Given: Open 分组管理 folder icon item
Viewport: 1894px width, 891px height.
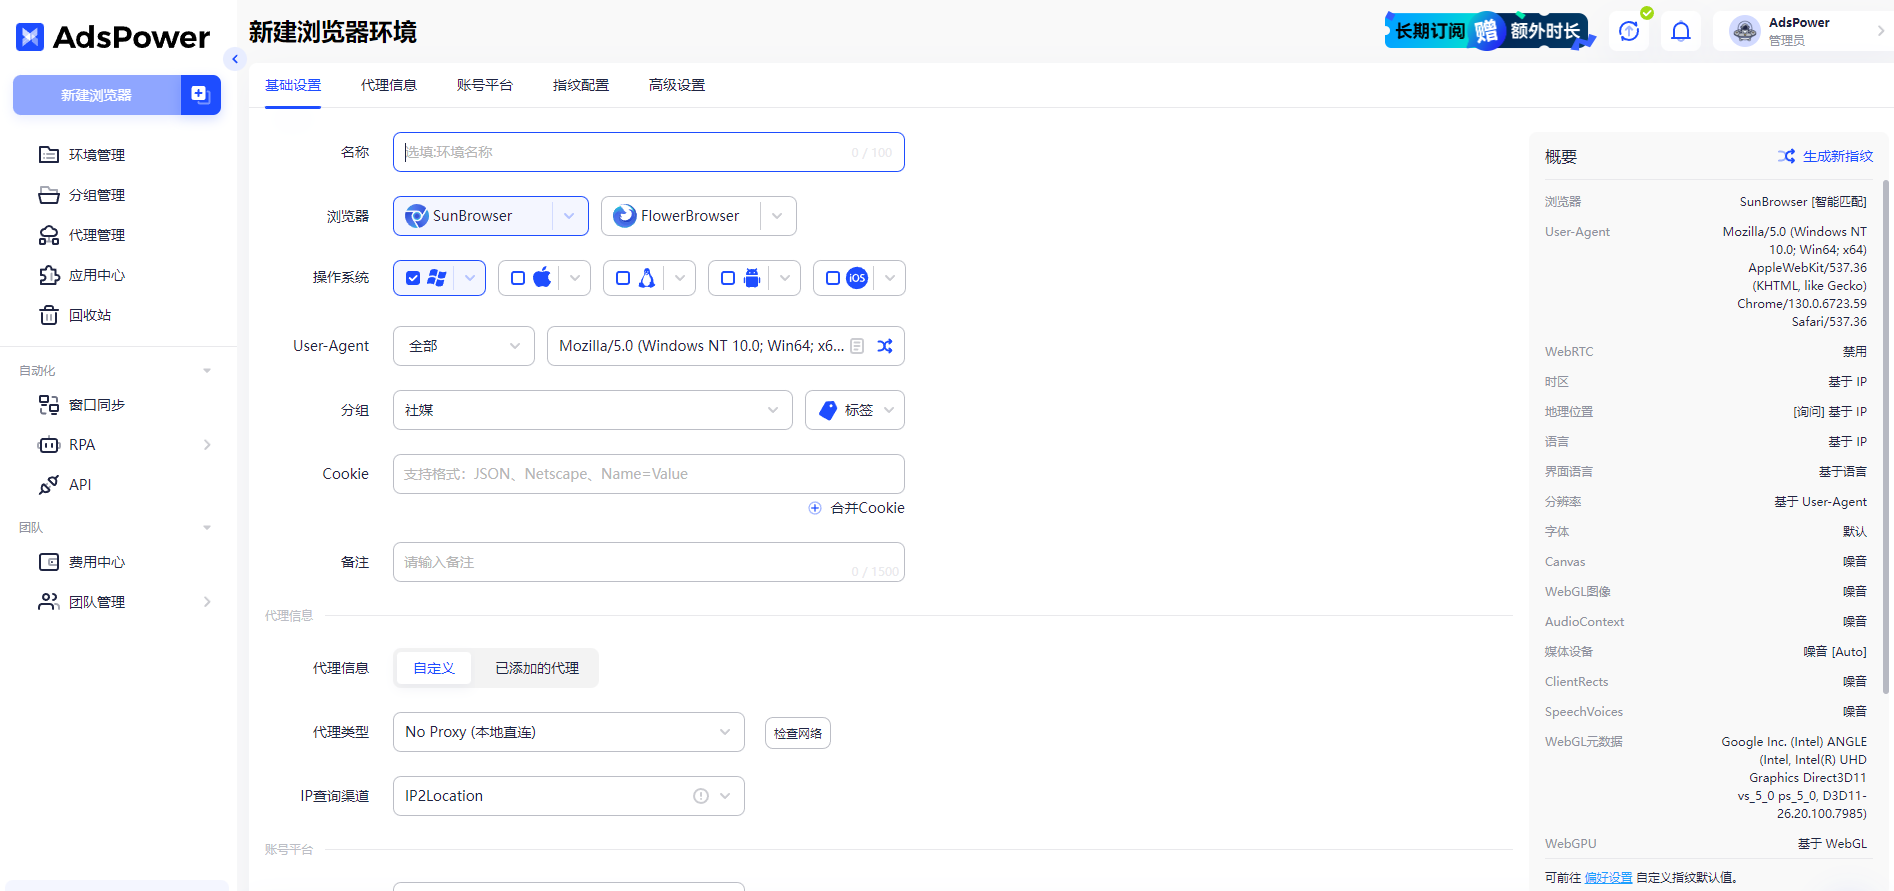Looking at the screenshot, I should coord(82,195).
